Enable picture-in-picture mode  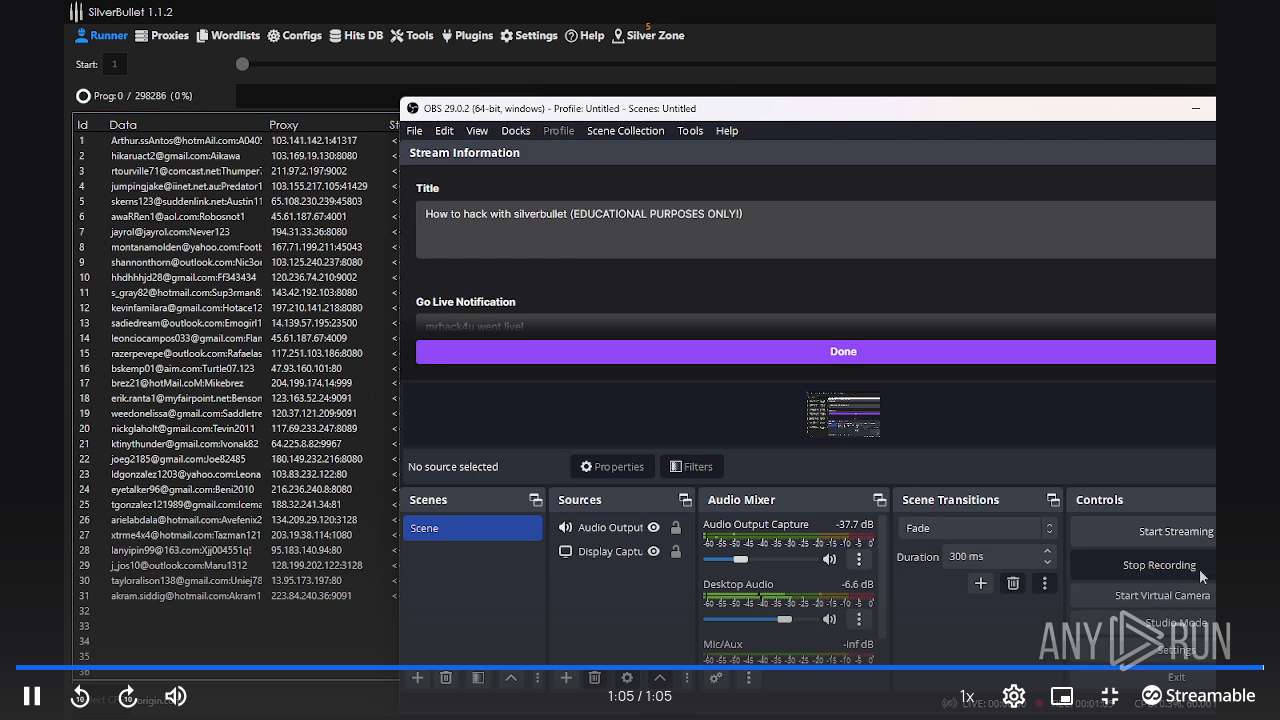pyautogui.click(x=1062, y=696)
